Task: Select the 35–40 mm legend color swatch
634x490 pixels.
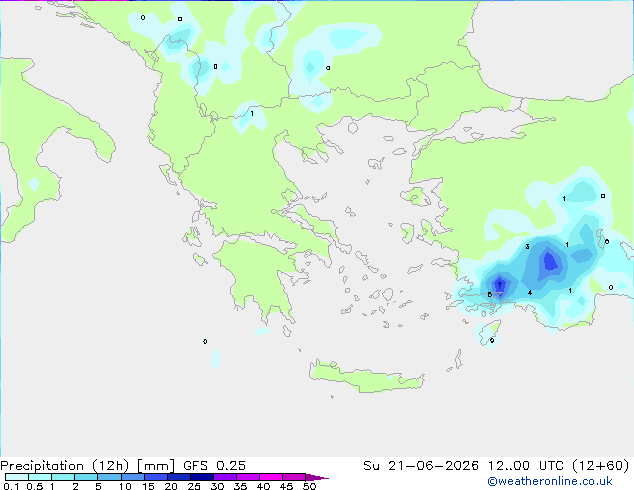Action: [248, 477]
